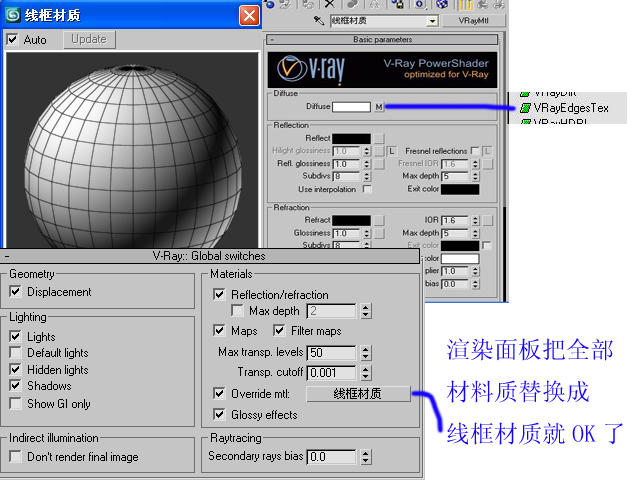Click the map slot button beside Refract color
The image size is (640, 480).
click(379, 219)
